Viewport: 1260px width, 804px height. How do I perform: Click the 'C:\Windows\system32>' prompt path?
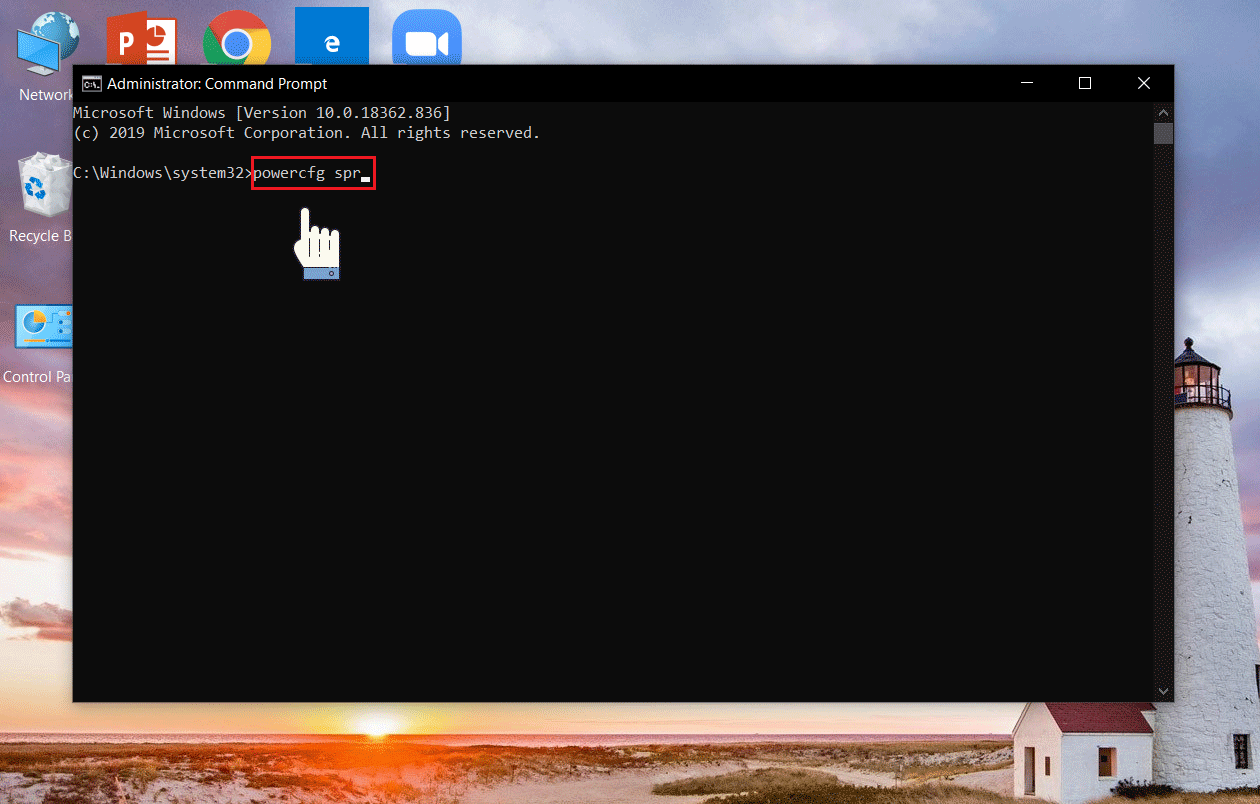[x=160, y=173]
